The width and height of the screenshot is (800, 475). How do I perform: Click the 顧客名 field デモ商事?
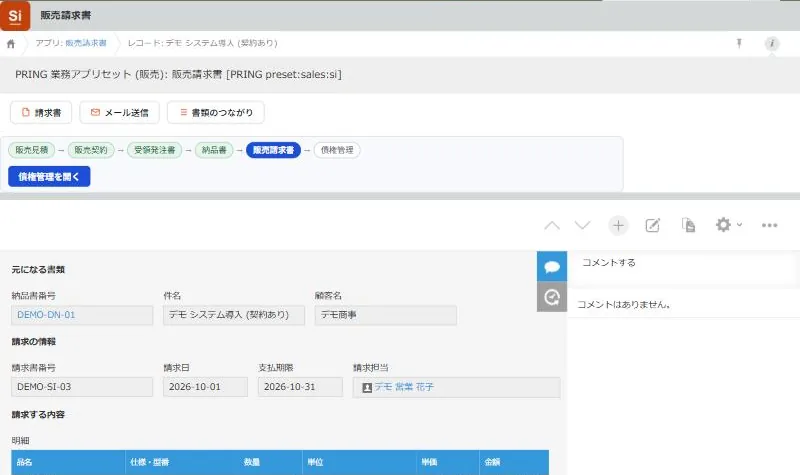coord(386,315)
